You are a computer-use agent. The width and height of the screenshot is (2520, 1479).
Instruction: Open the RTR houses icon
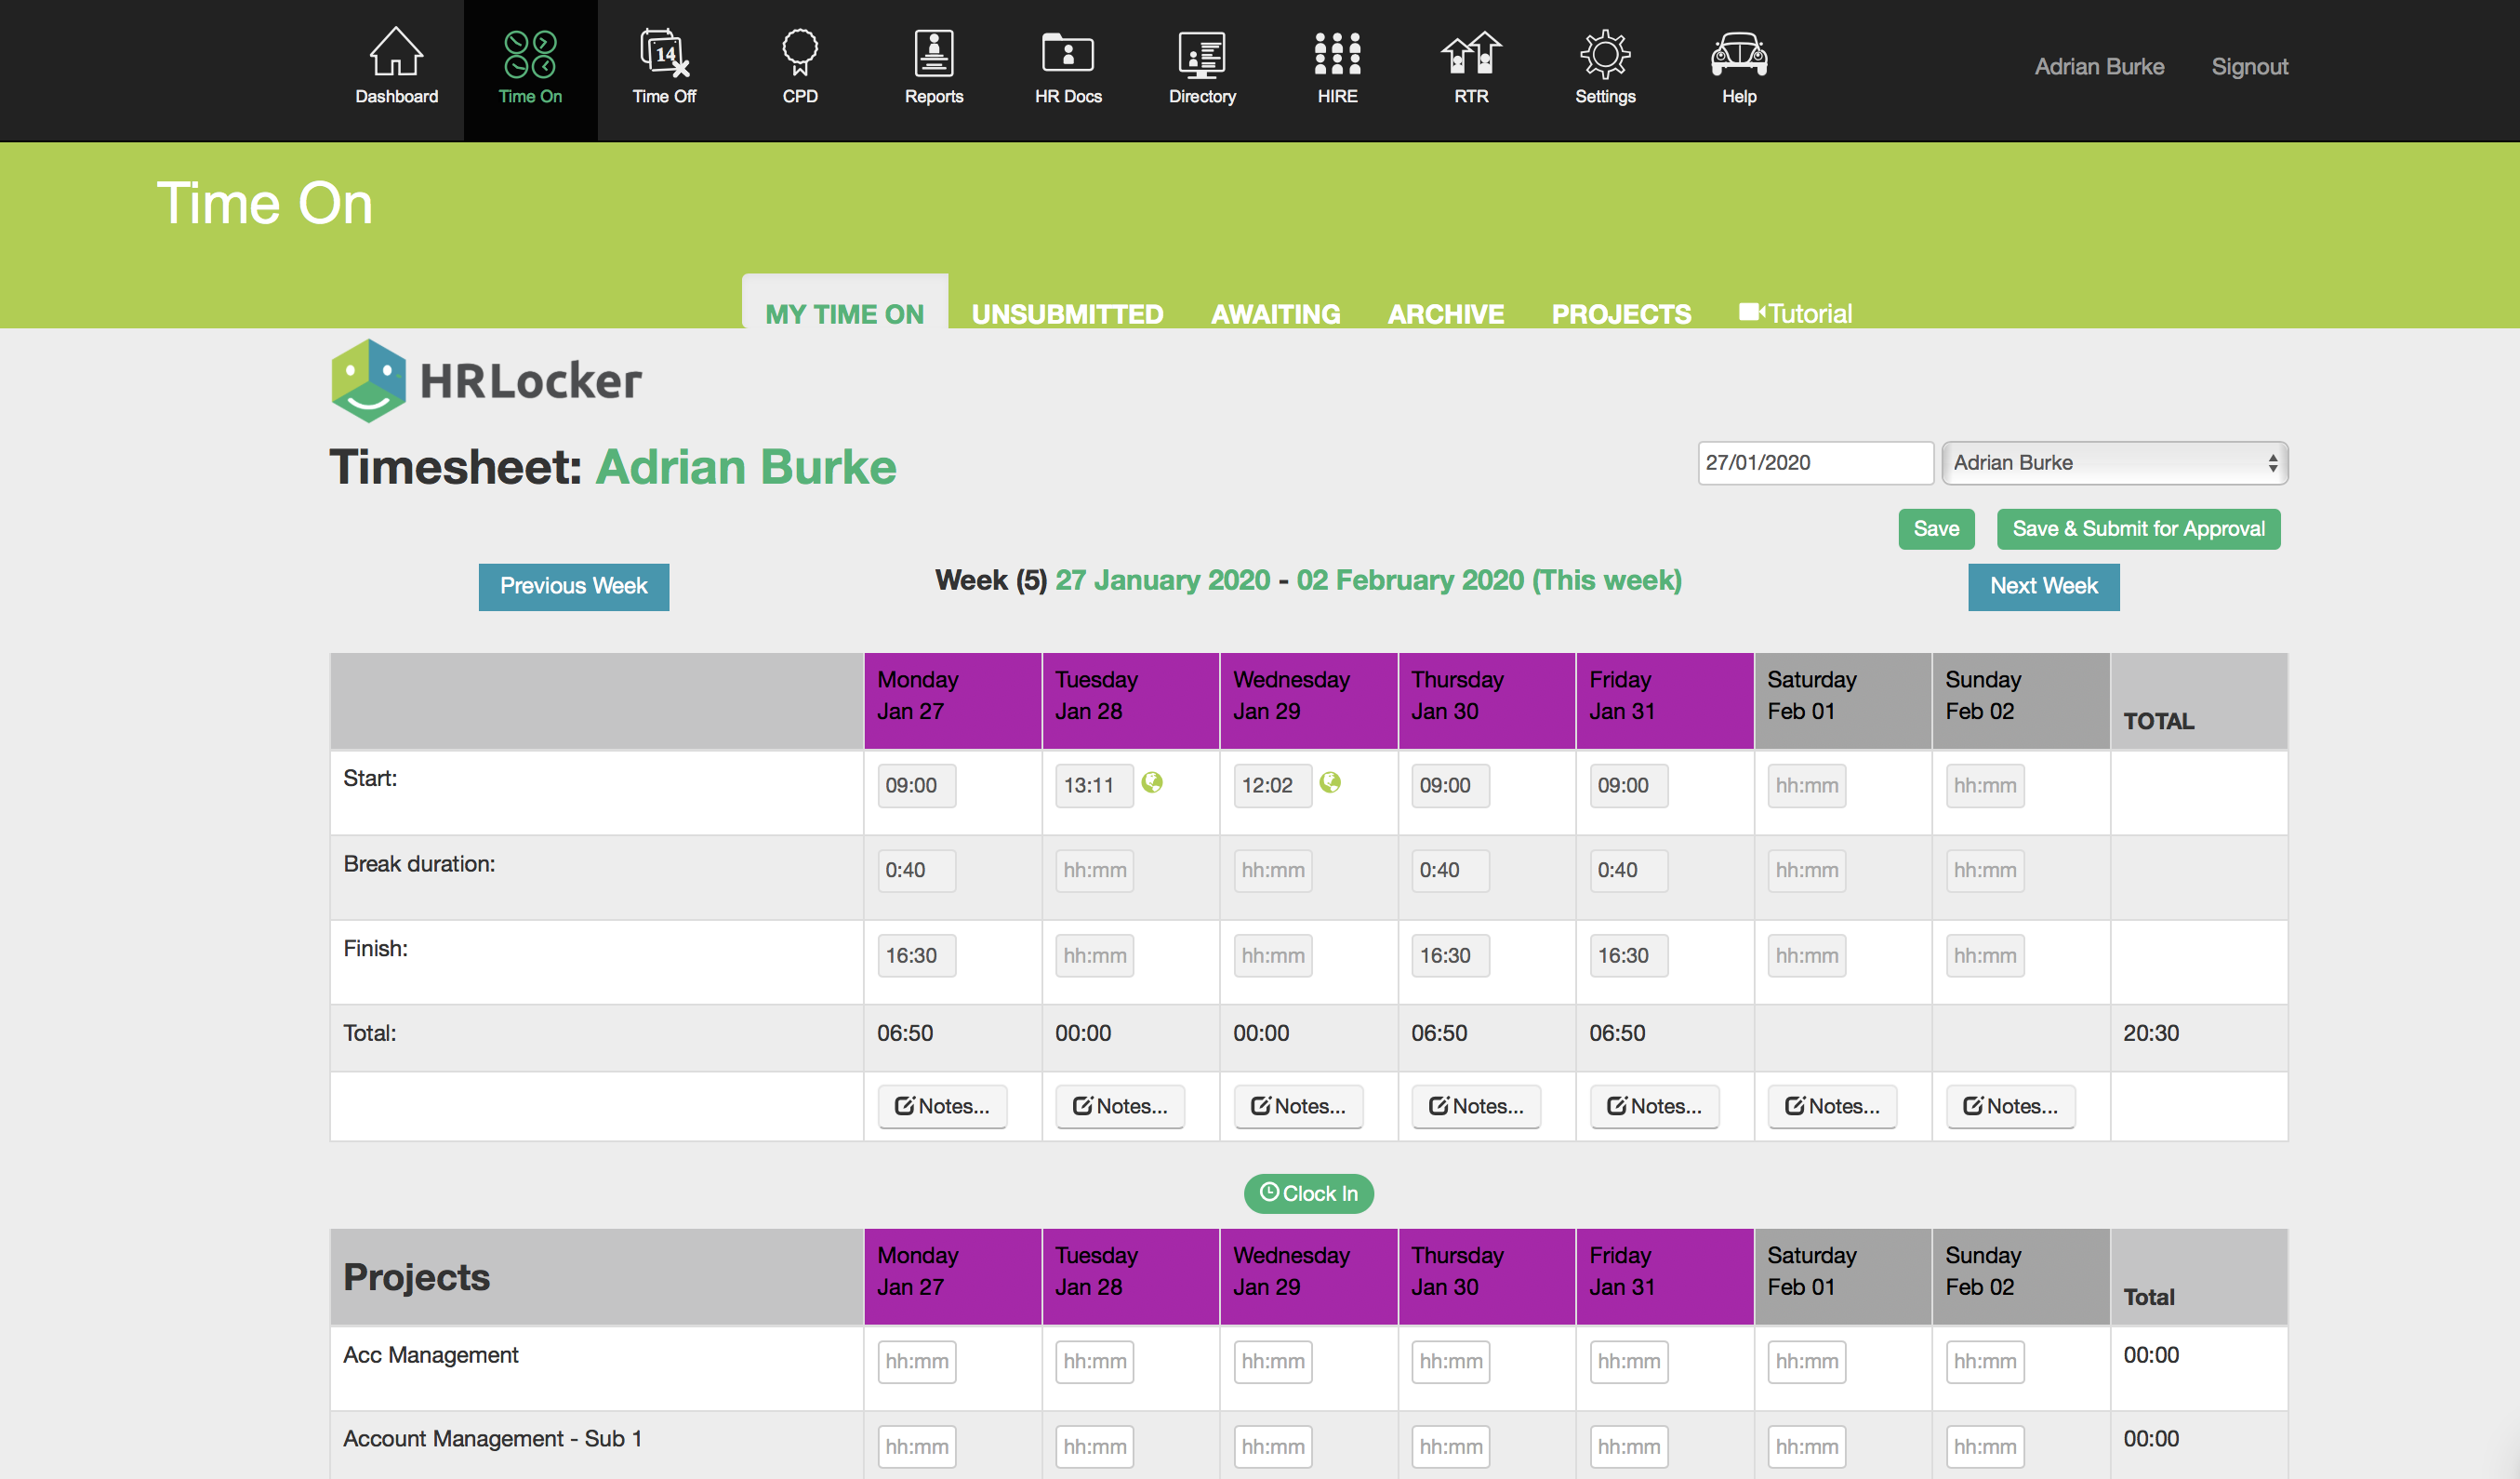[1470, 55]
